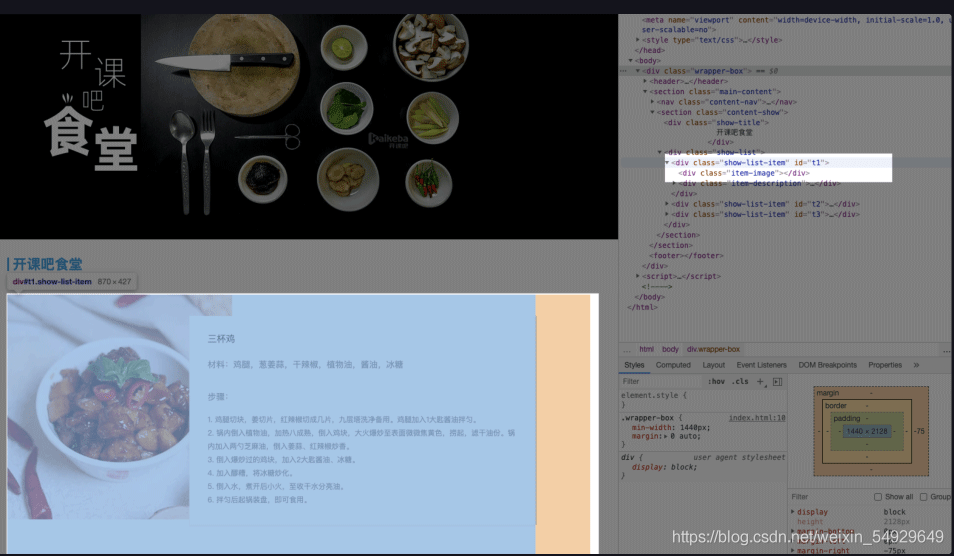The image size is (954, 556).
Task: Expand show-list-item id t2 node
Action: (x=667, y=204)
